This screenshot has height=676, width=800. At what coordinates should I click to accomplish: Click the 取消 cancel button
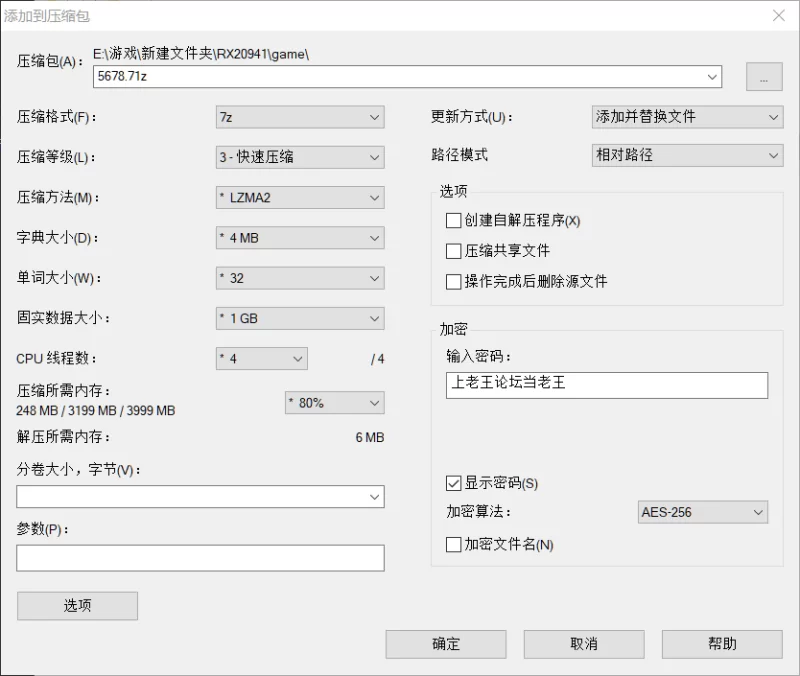click(x=584, y=644)
